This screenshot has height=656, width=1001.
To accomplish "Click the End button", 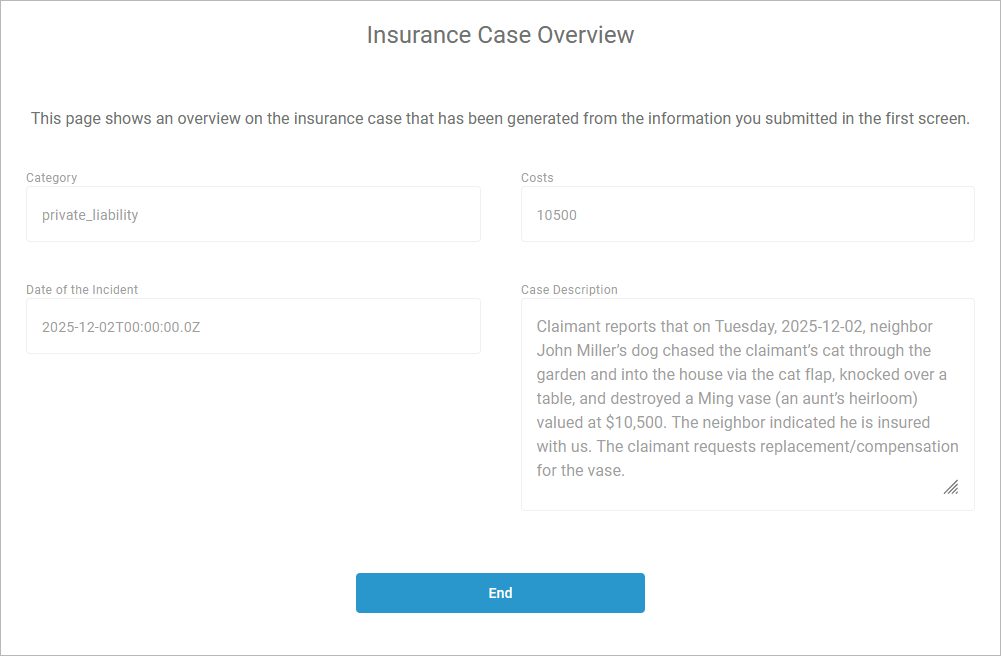I will (500, 593).
